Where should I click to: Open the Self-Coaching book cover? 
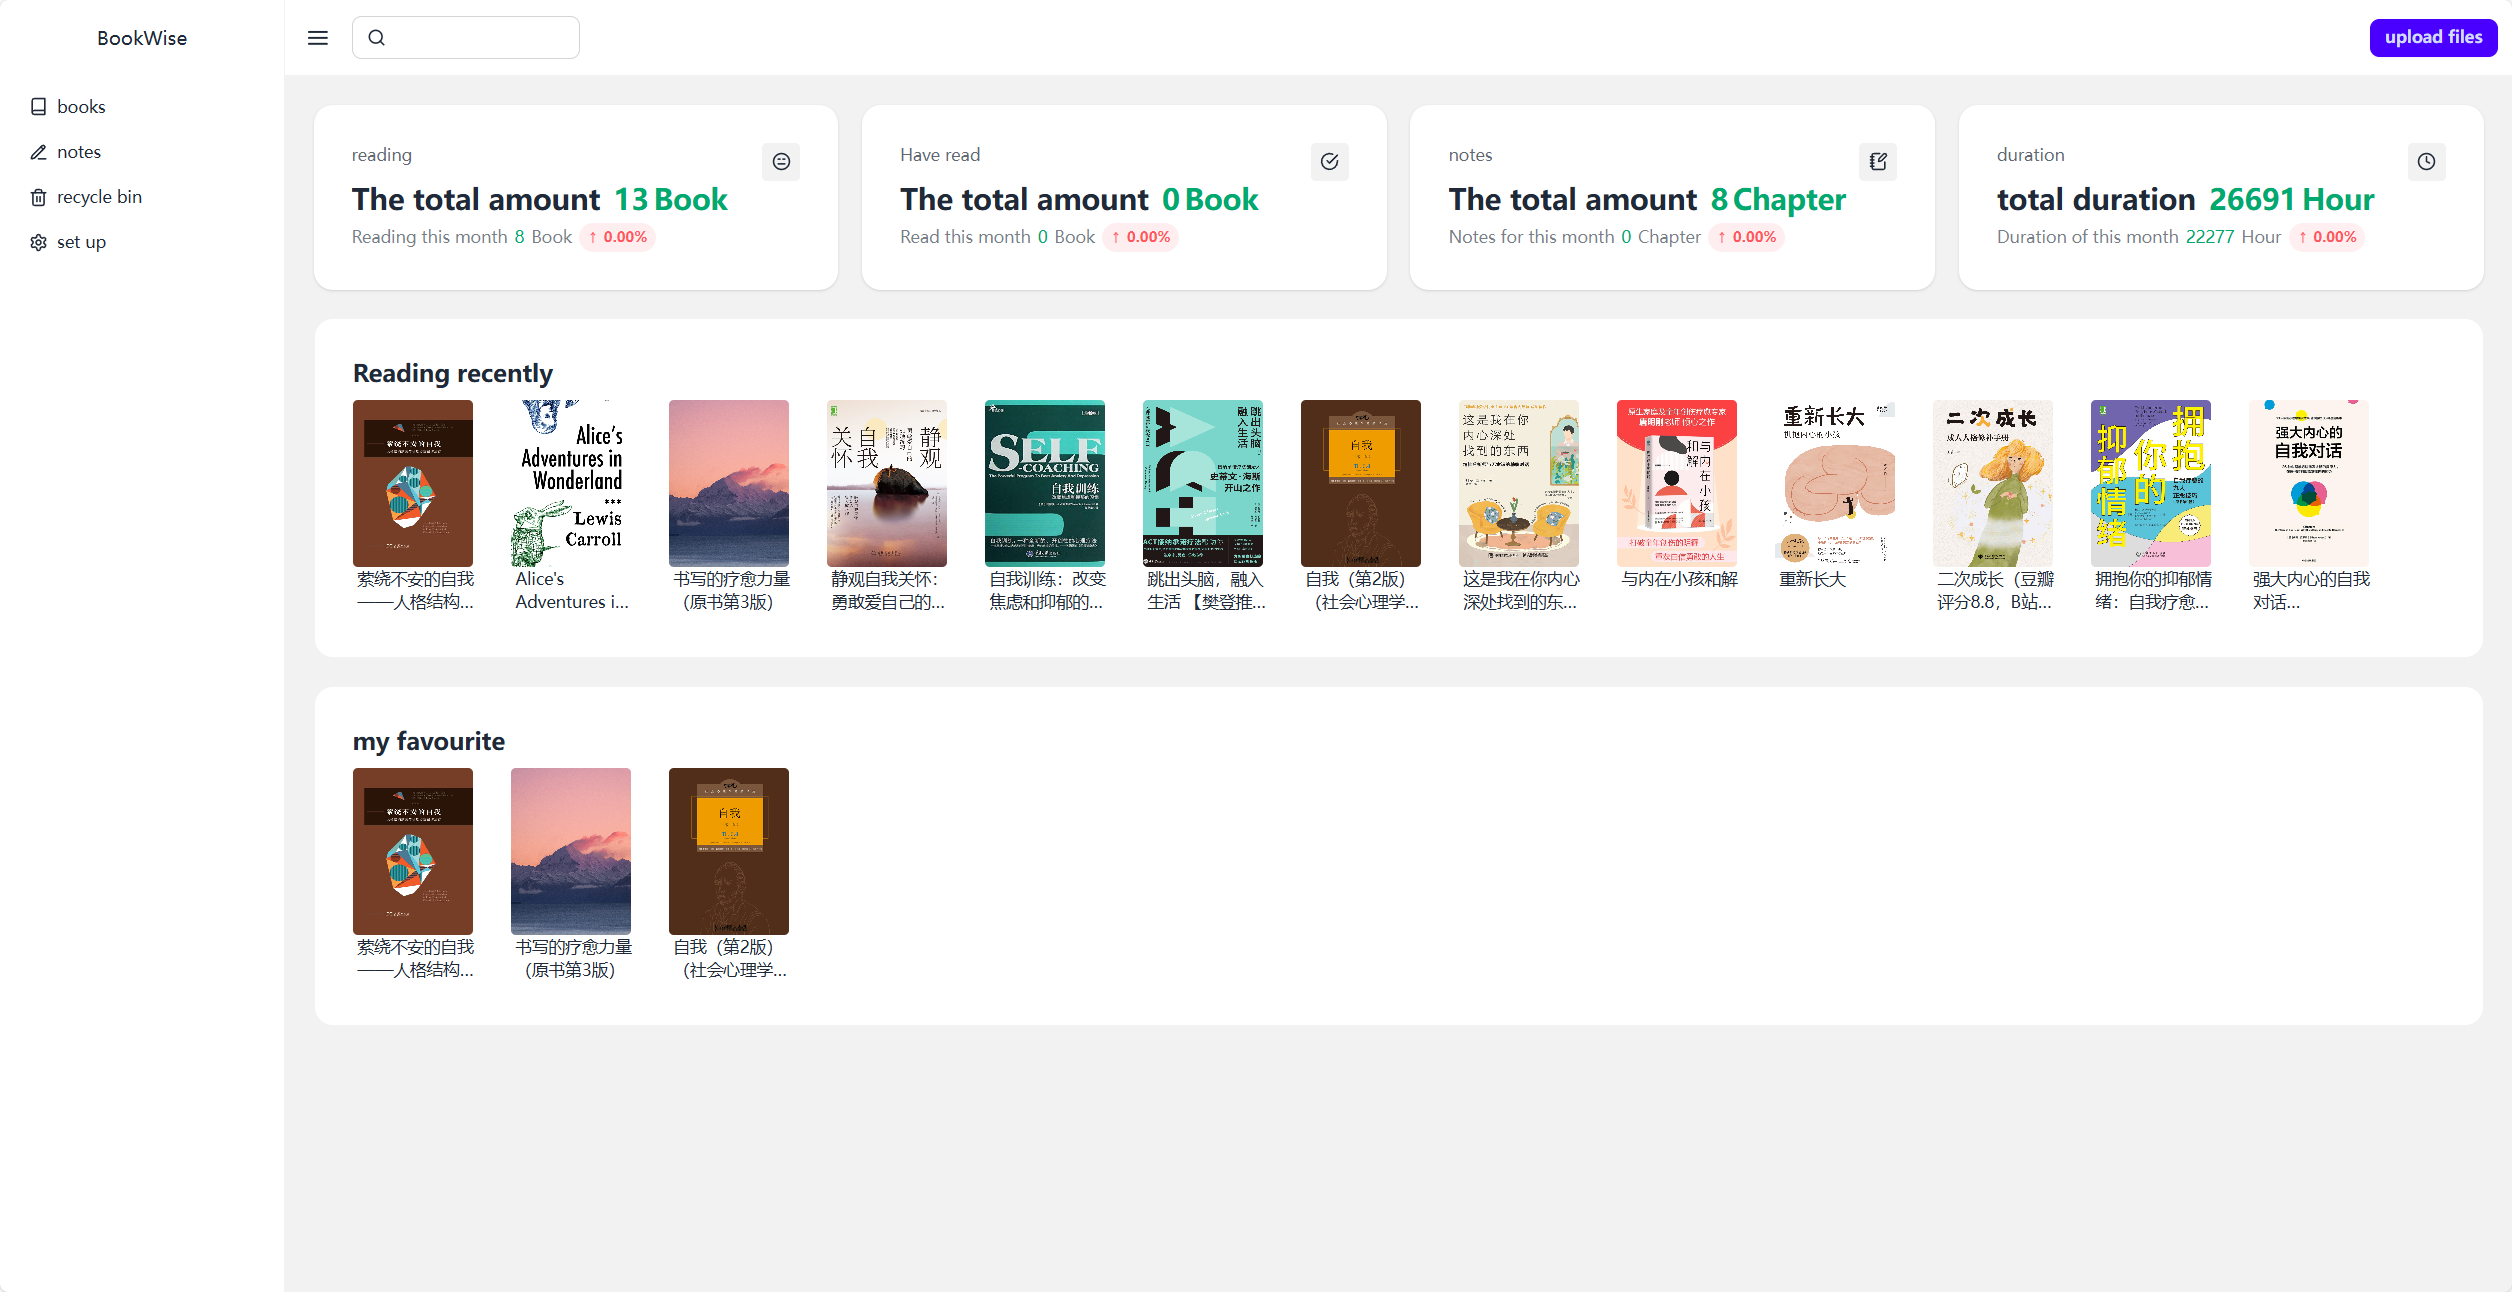click(x=1045, y=484)
